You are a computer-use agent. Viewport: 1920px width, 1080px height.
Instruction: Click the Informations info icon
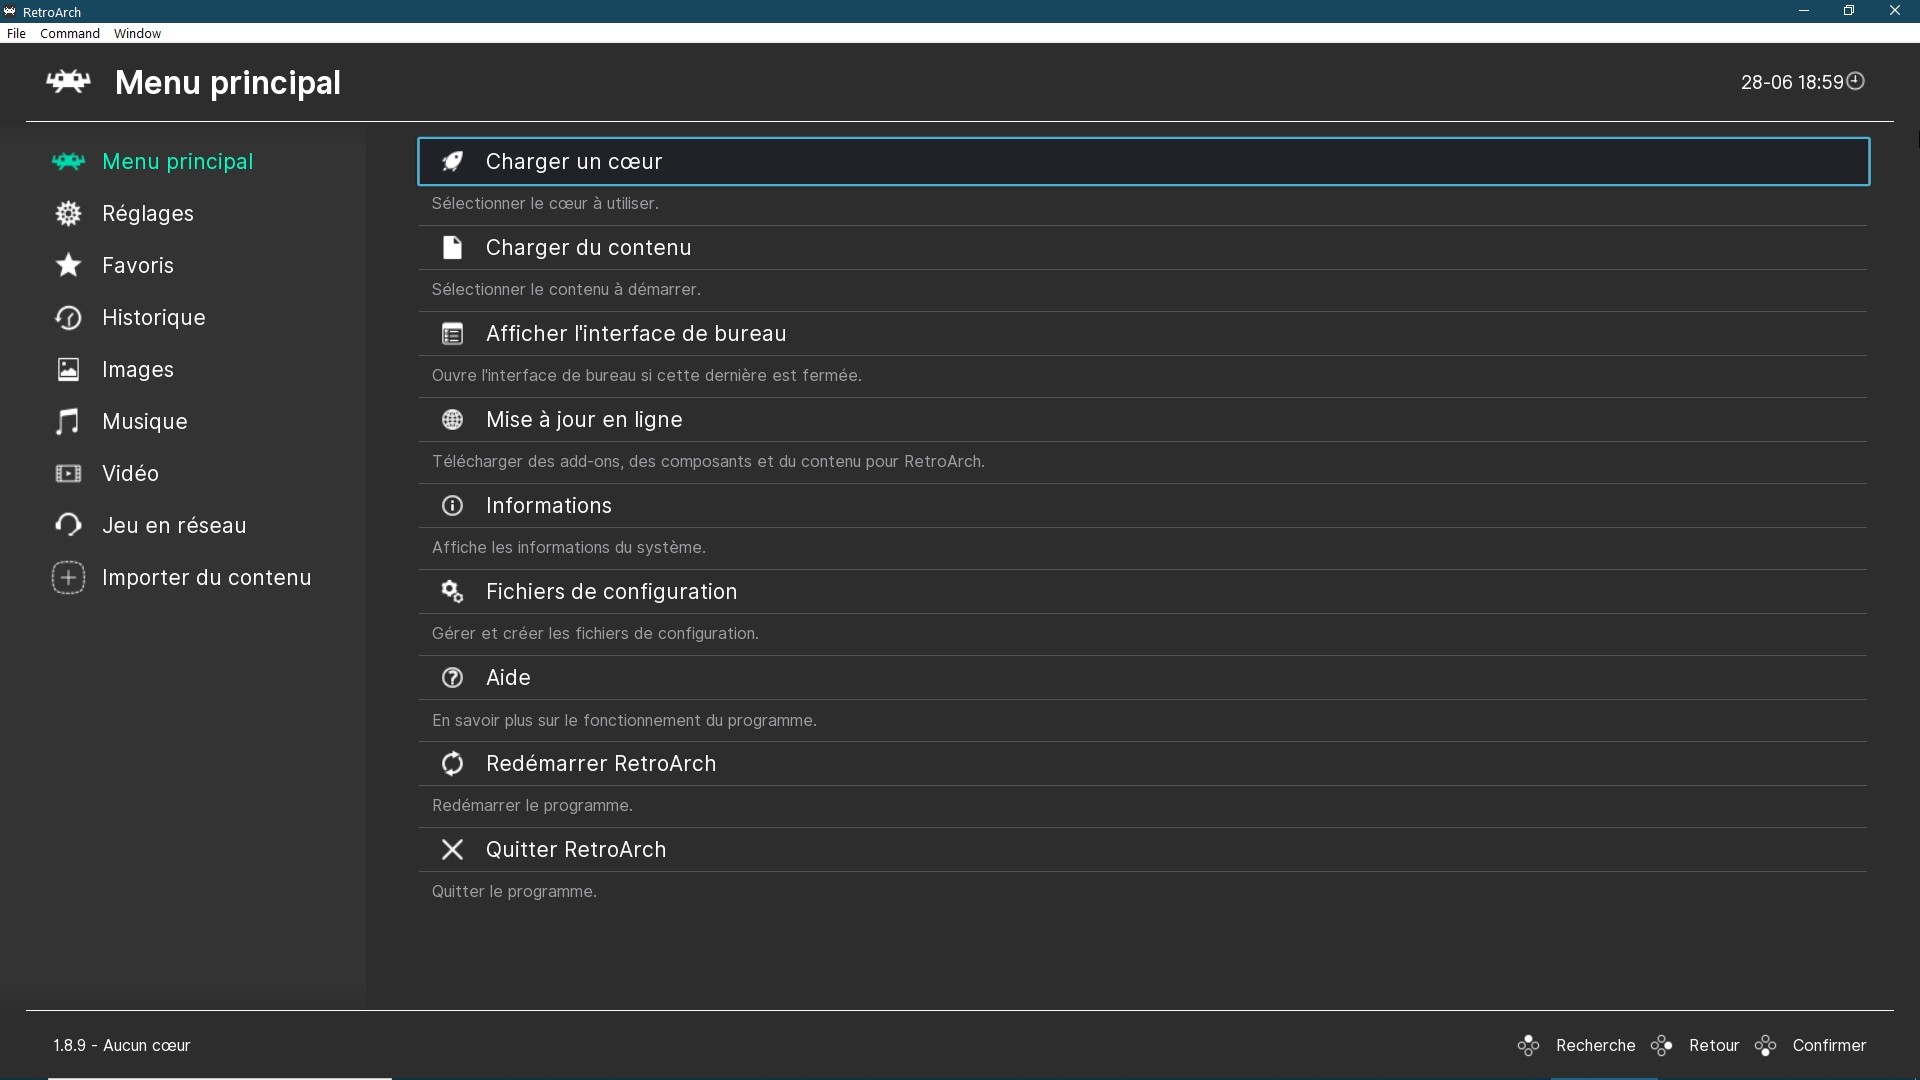coord(452,505)
